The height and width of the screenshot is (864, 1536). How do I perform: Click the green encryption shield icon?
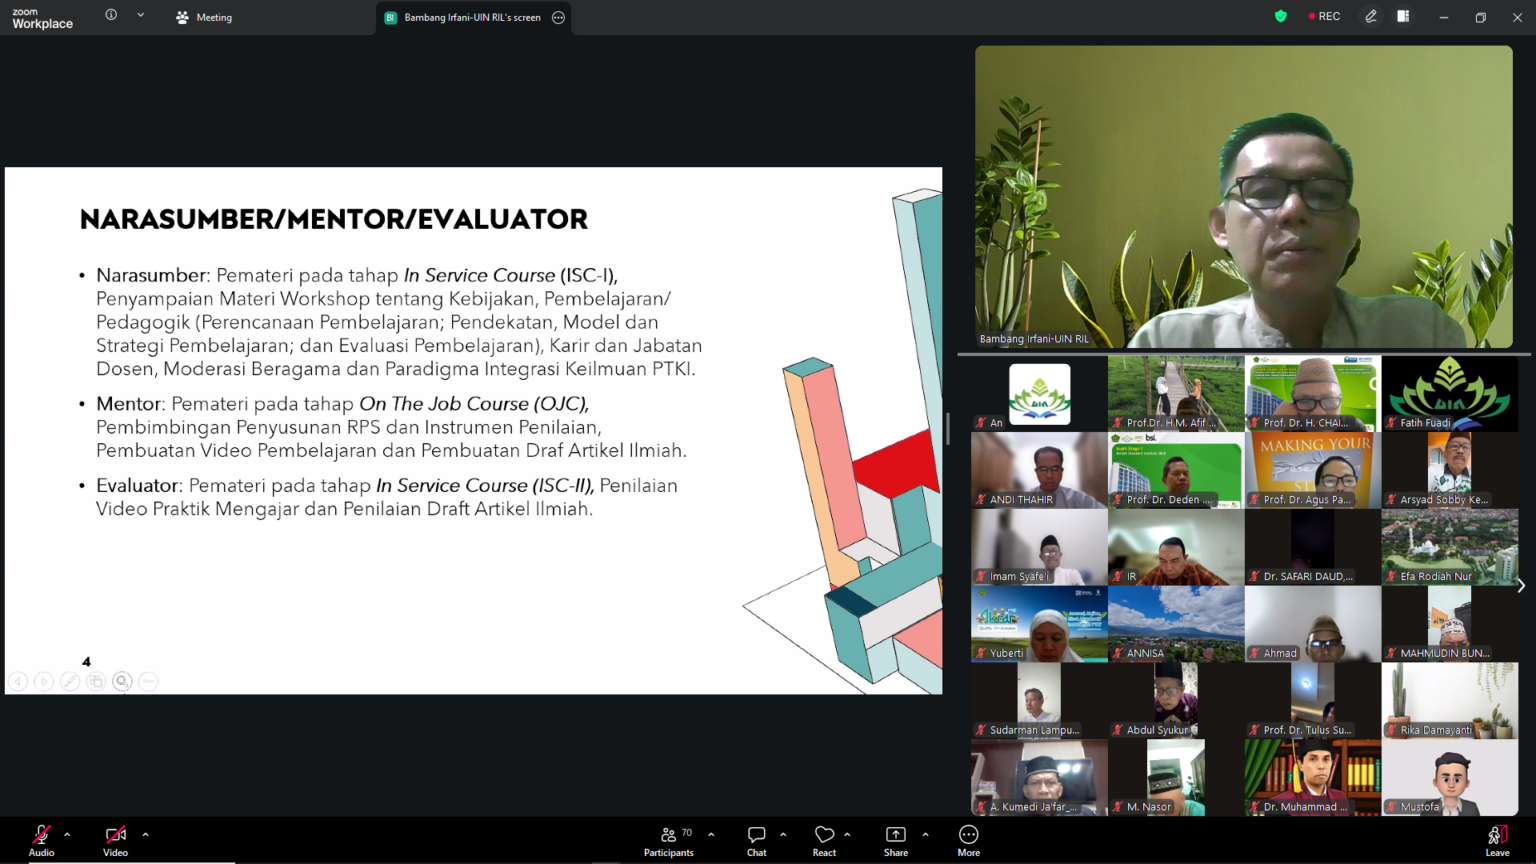1280,16
